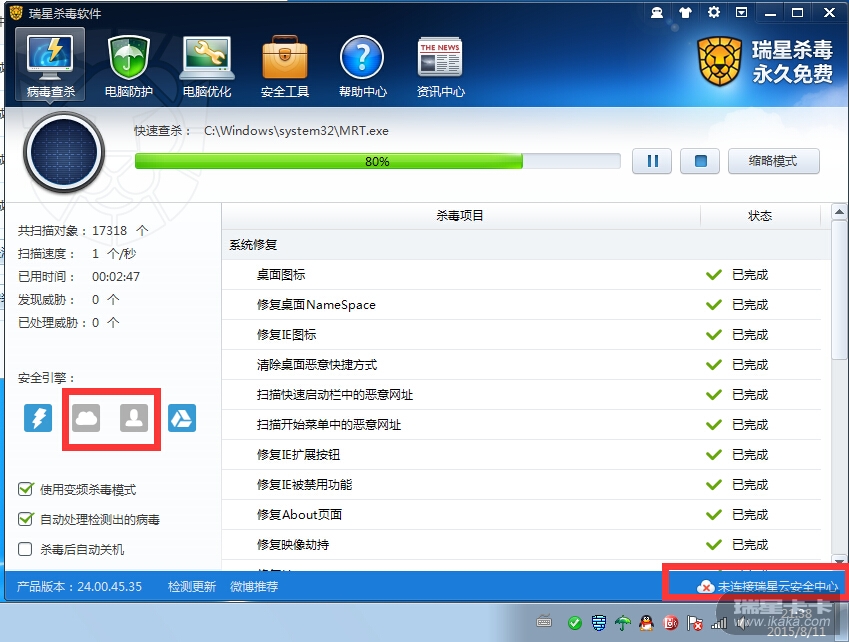The width and height of the screenshot is (849, 642).
Task: Uncheck 自动处理检测出的病毒 option
Action: (25, 519)
